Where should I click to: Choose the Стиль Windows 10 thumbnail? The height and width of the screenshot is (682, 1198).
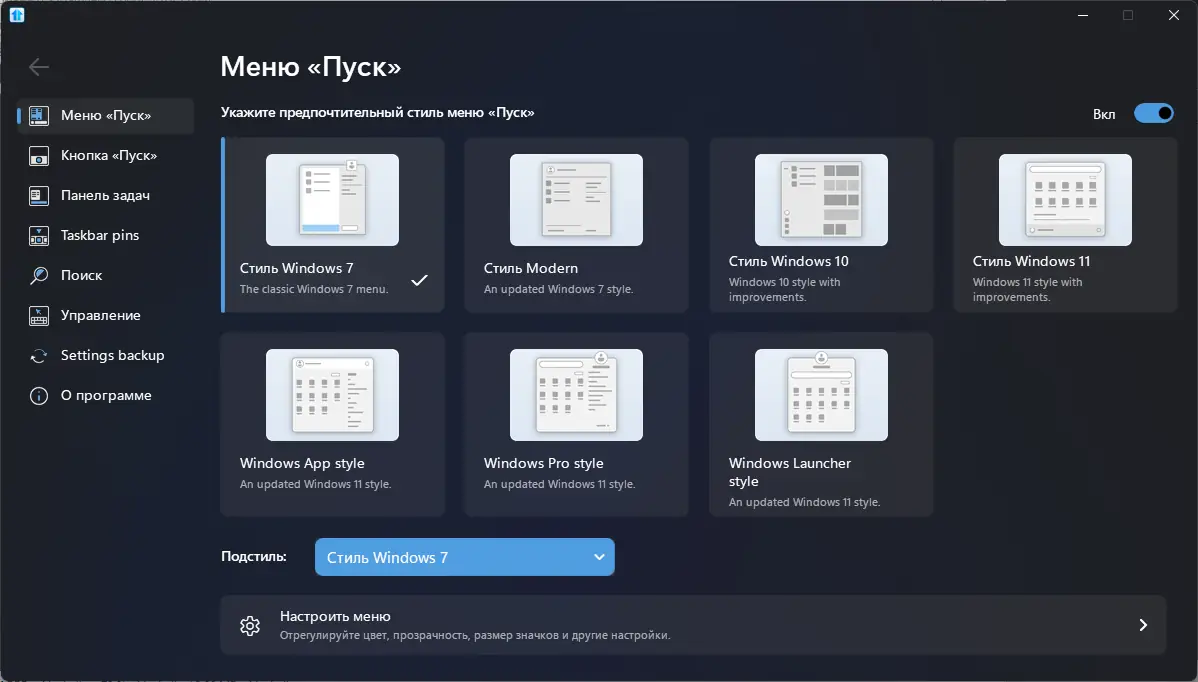[x=821, y=200]
